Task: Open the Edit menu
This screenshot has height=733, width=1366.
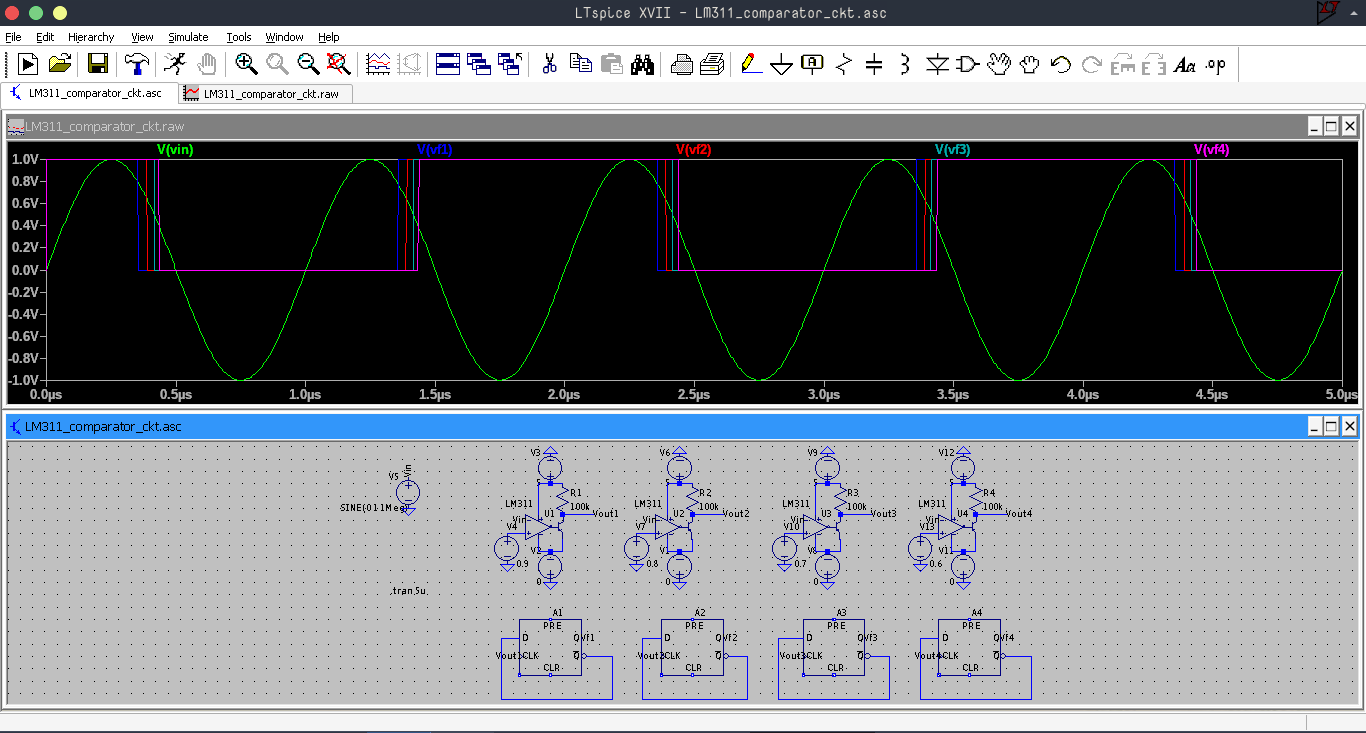Action: (45, 37)
